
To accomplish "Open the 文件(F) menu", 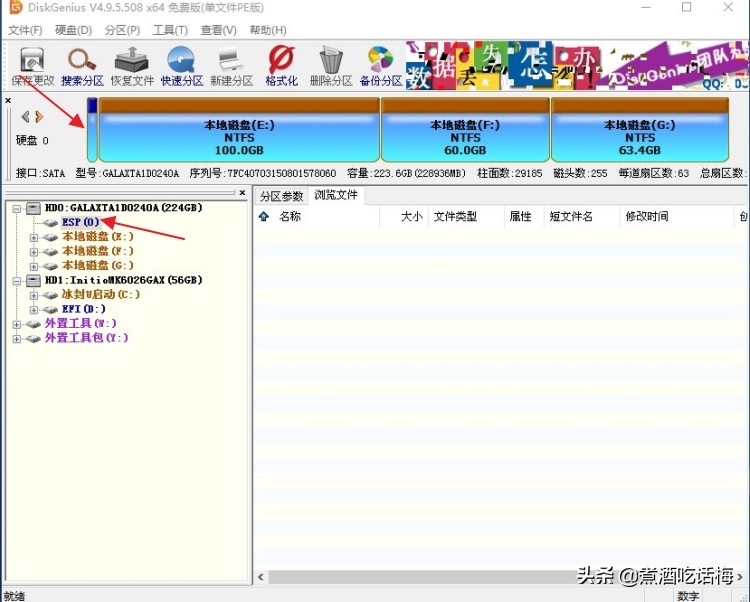I will [x=25, y=30].
